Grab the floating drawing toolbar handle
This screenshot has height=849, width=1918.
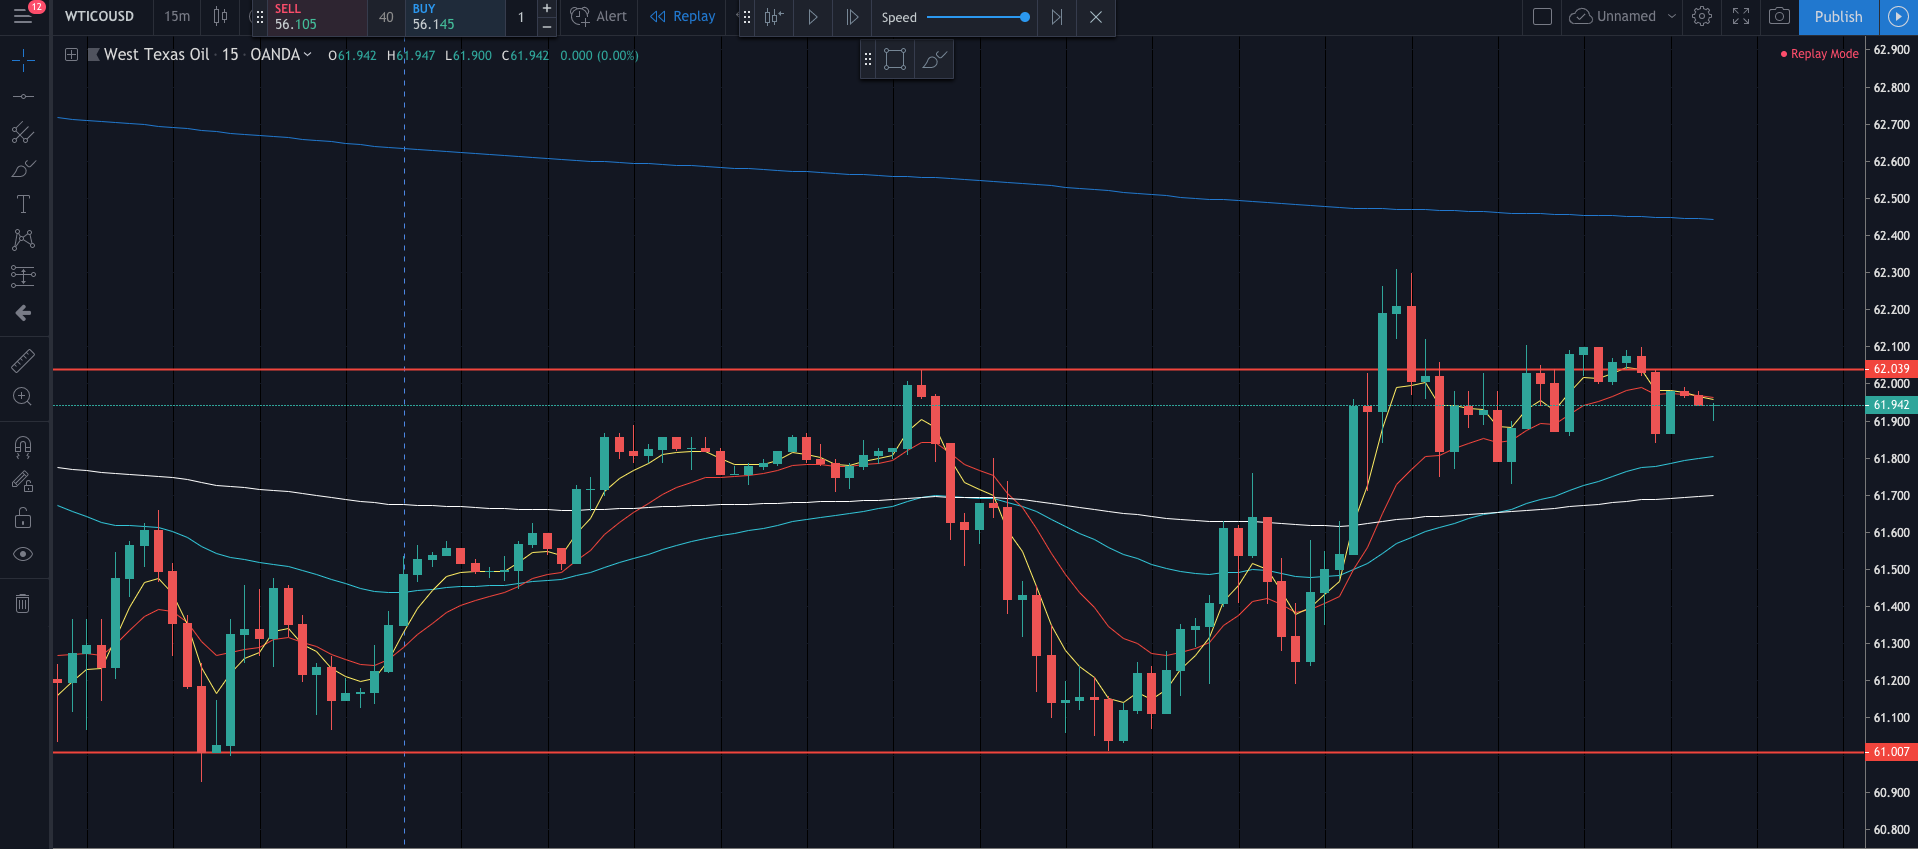[867, 60]
